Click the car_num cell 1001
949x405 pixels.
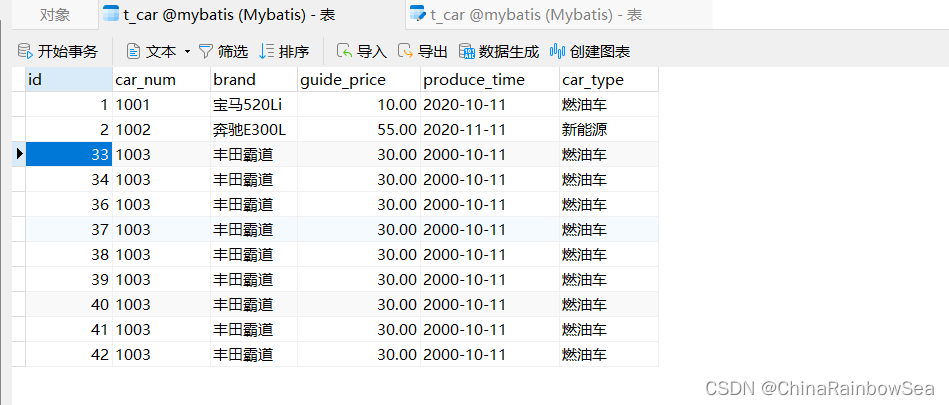point(162,105)
